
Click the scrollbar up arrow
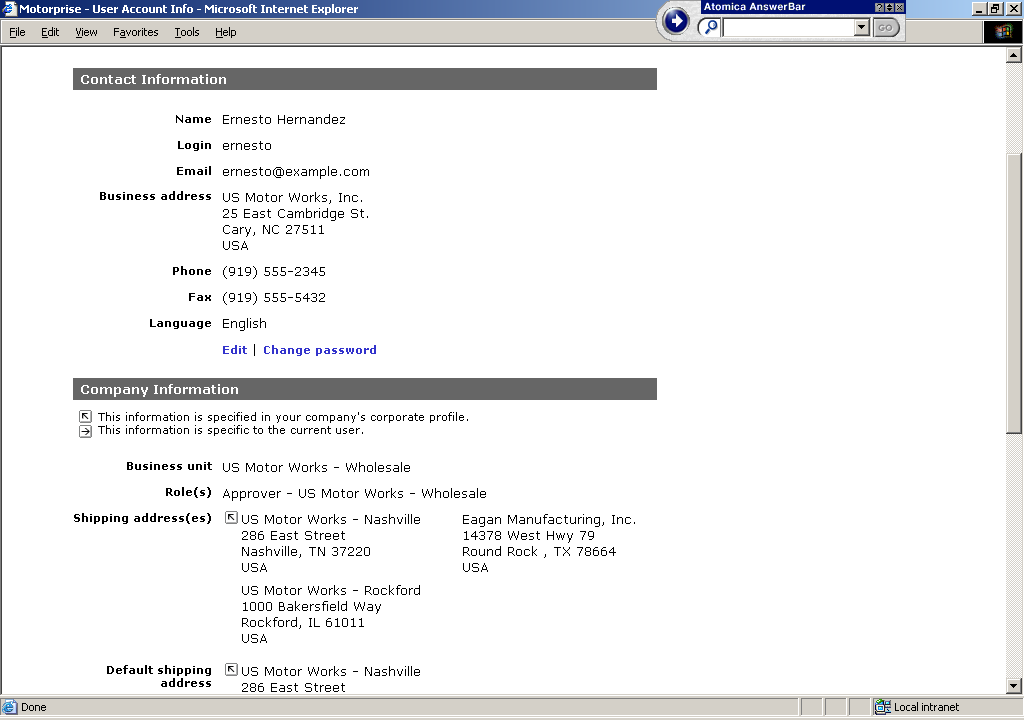click(x=1014, y=56)
